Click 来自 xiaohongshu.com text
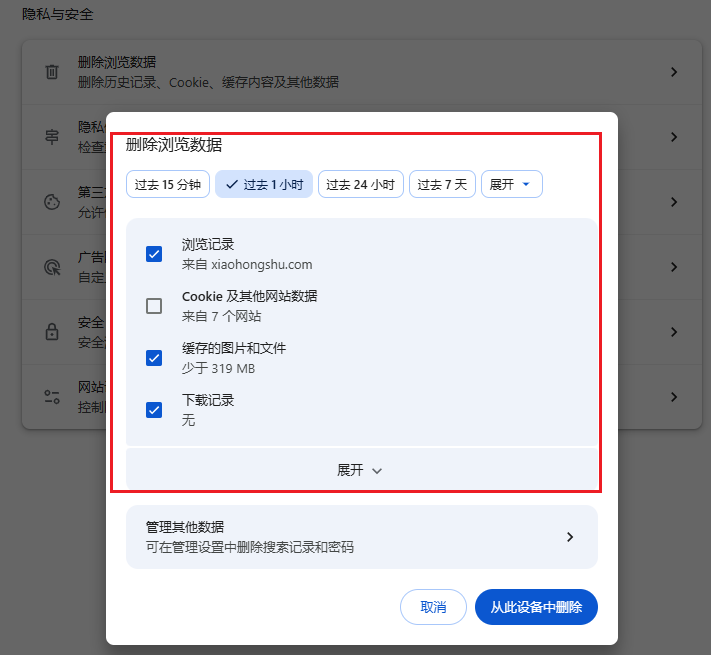 [247, 264]
